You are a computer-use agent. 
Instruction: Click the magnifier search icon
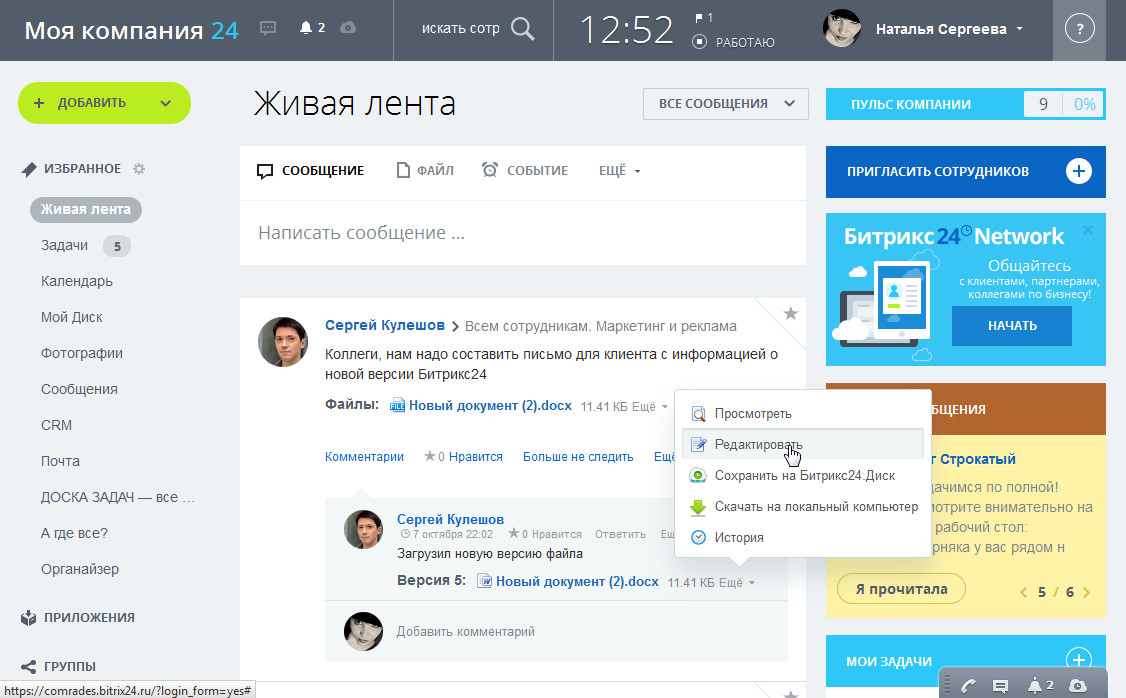(522, 29)
